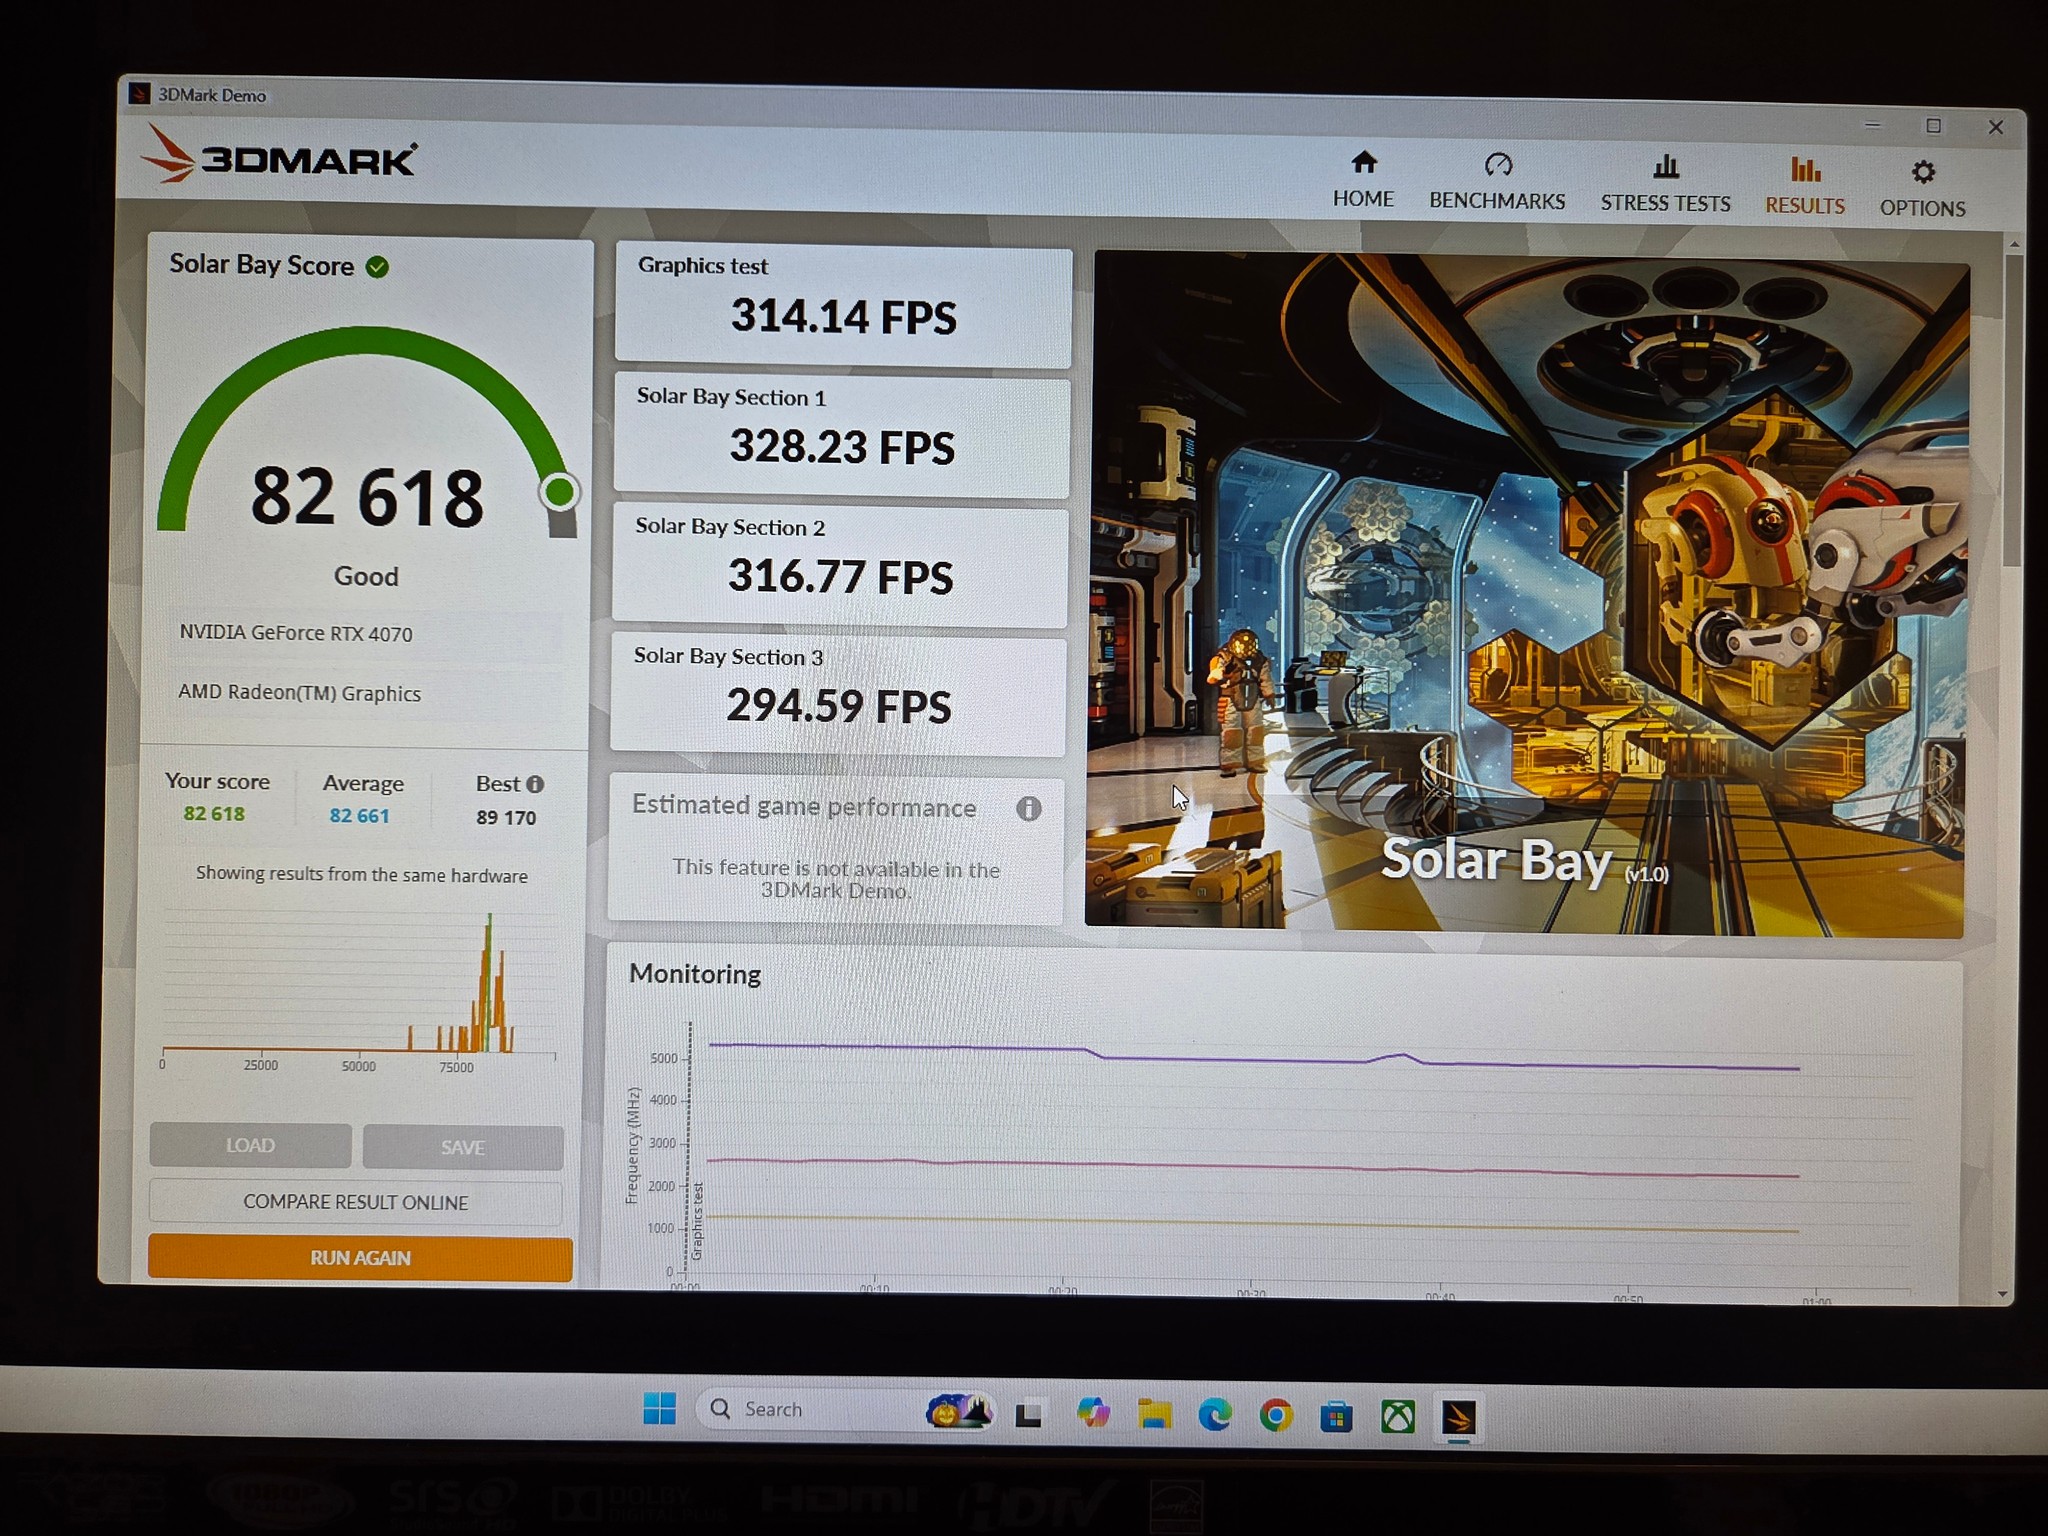Minimize the 3DMark Demo window

1873,125
